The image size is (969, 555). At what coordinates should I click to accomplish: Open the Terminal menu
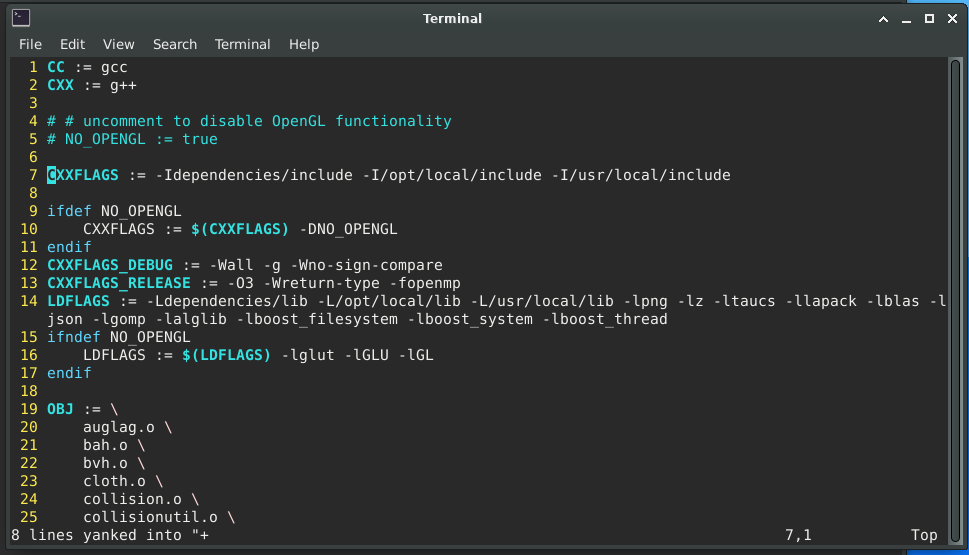(x=242, y=44)
